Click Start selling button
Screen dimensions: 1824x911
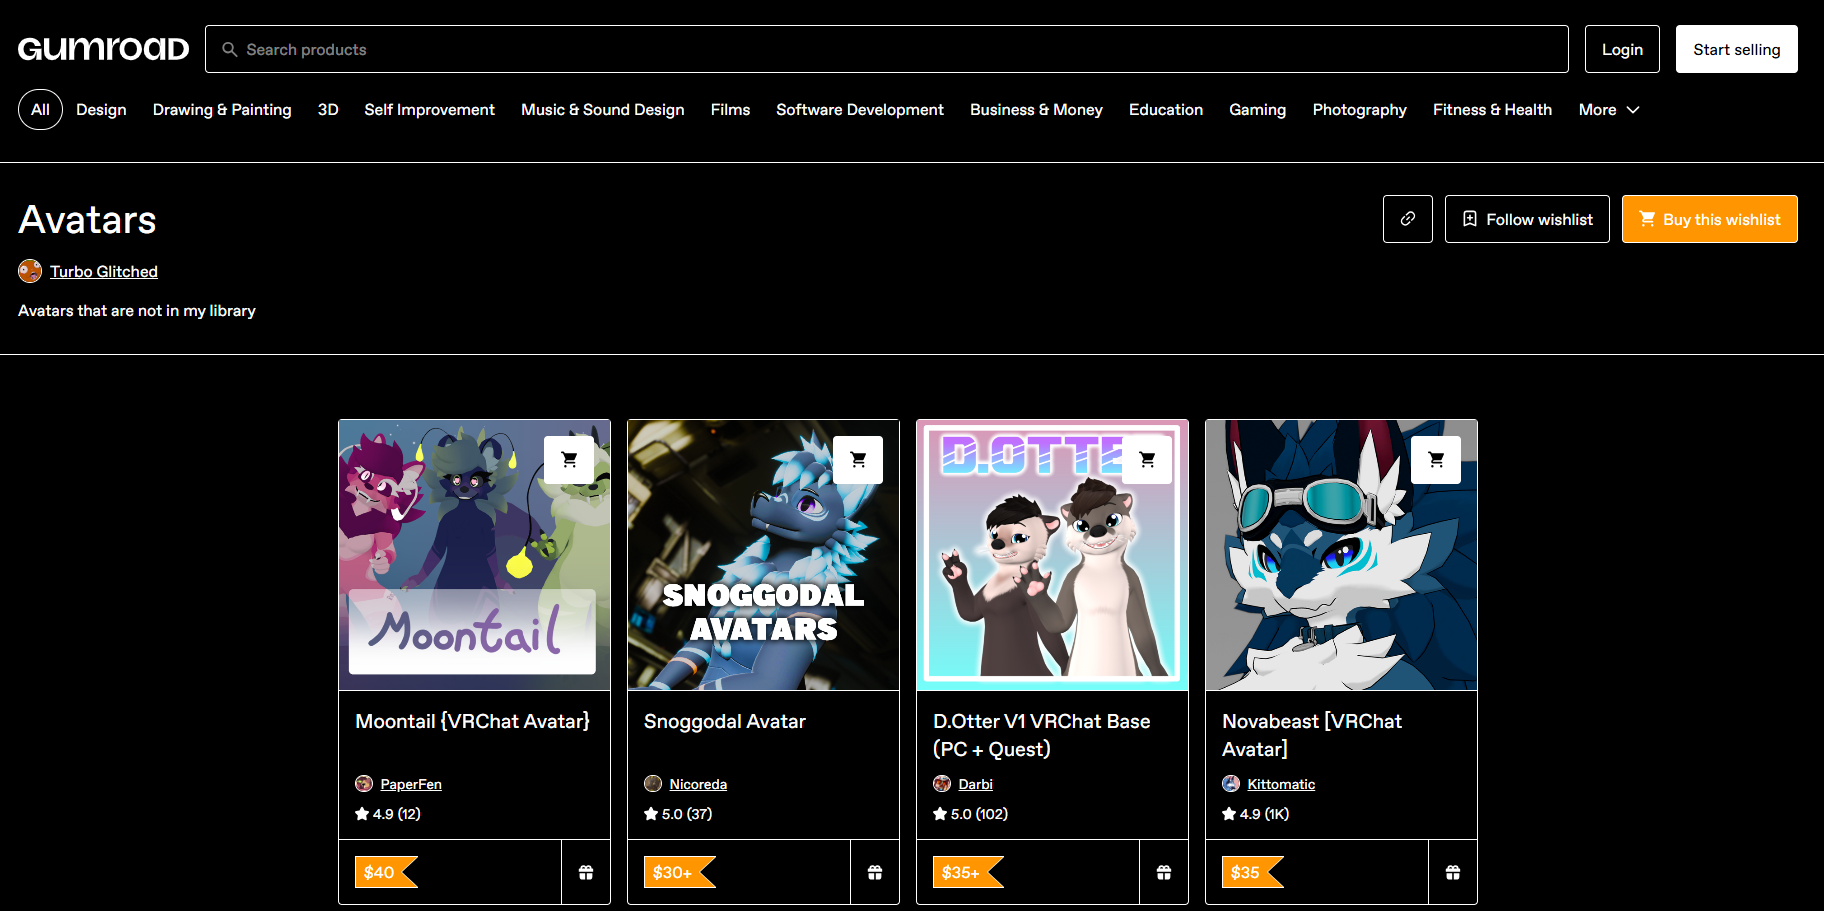click(x=1737, y=49)
